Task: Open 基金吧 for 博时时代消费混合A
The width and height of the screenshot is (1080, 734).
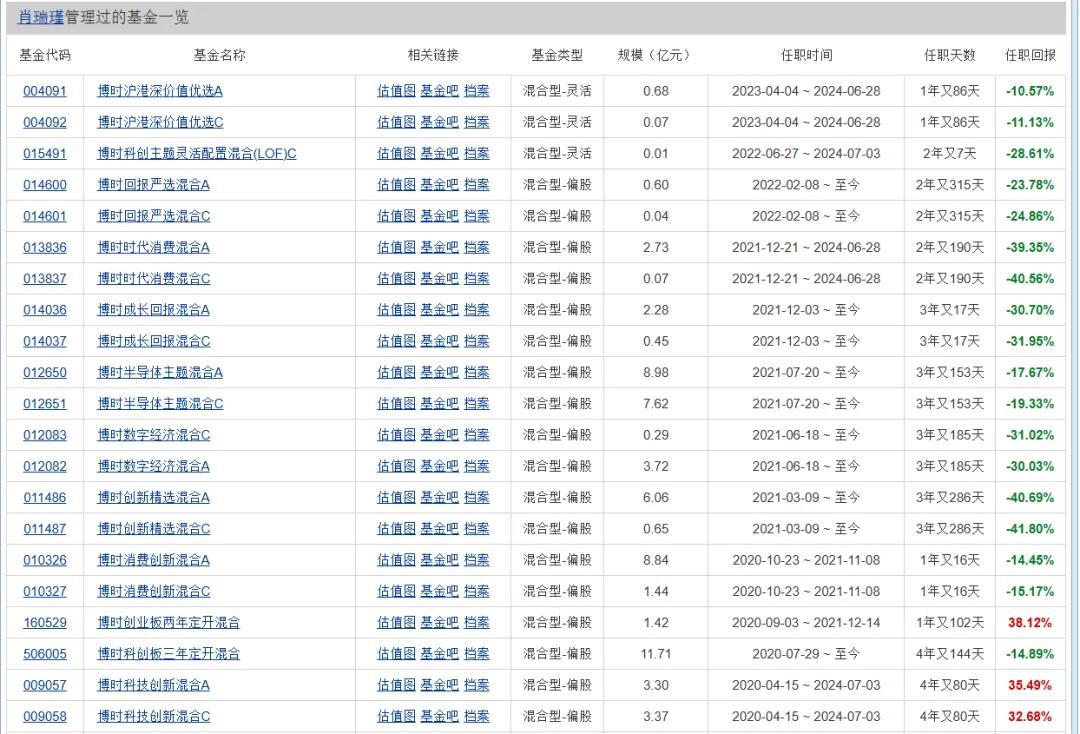Action: [439, 247]
